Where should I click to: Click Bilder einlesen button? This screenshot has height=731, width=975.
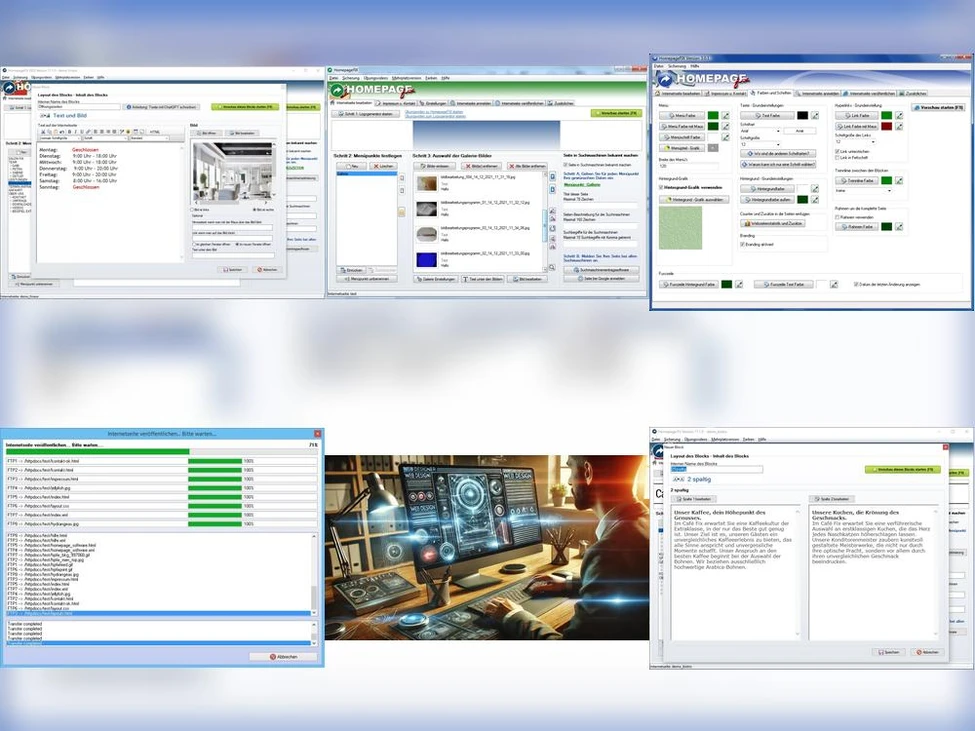tap(435, 166)
